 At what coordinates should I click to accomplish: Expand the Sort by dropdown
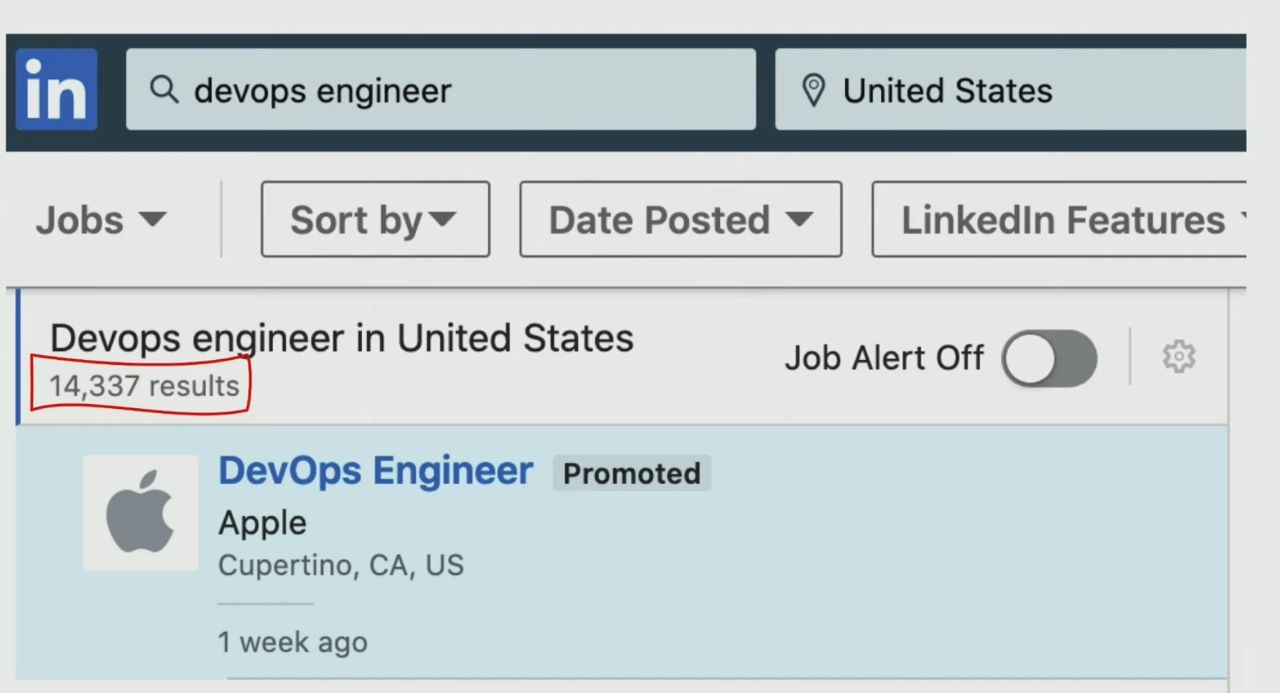(x=375, y=220)
